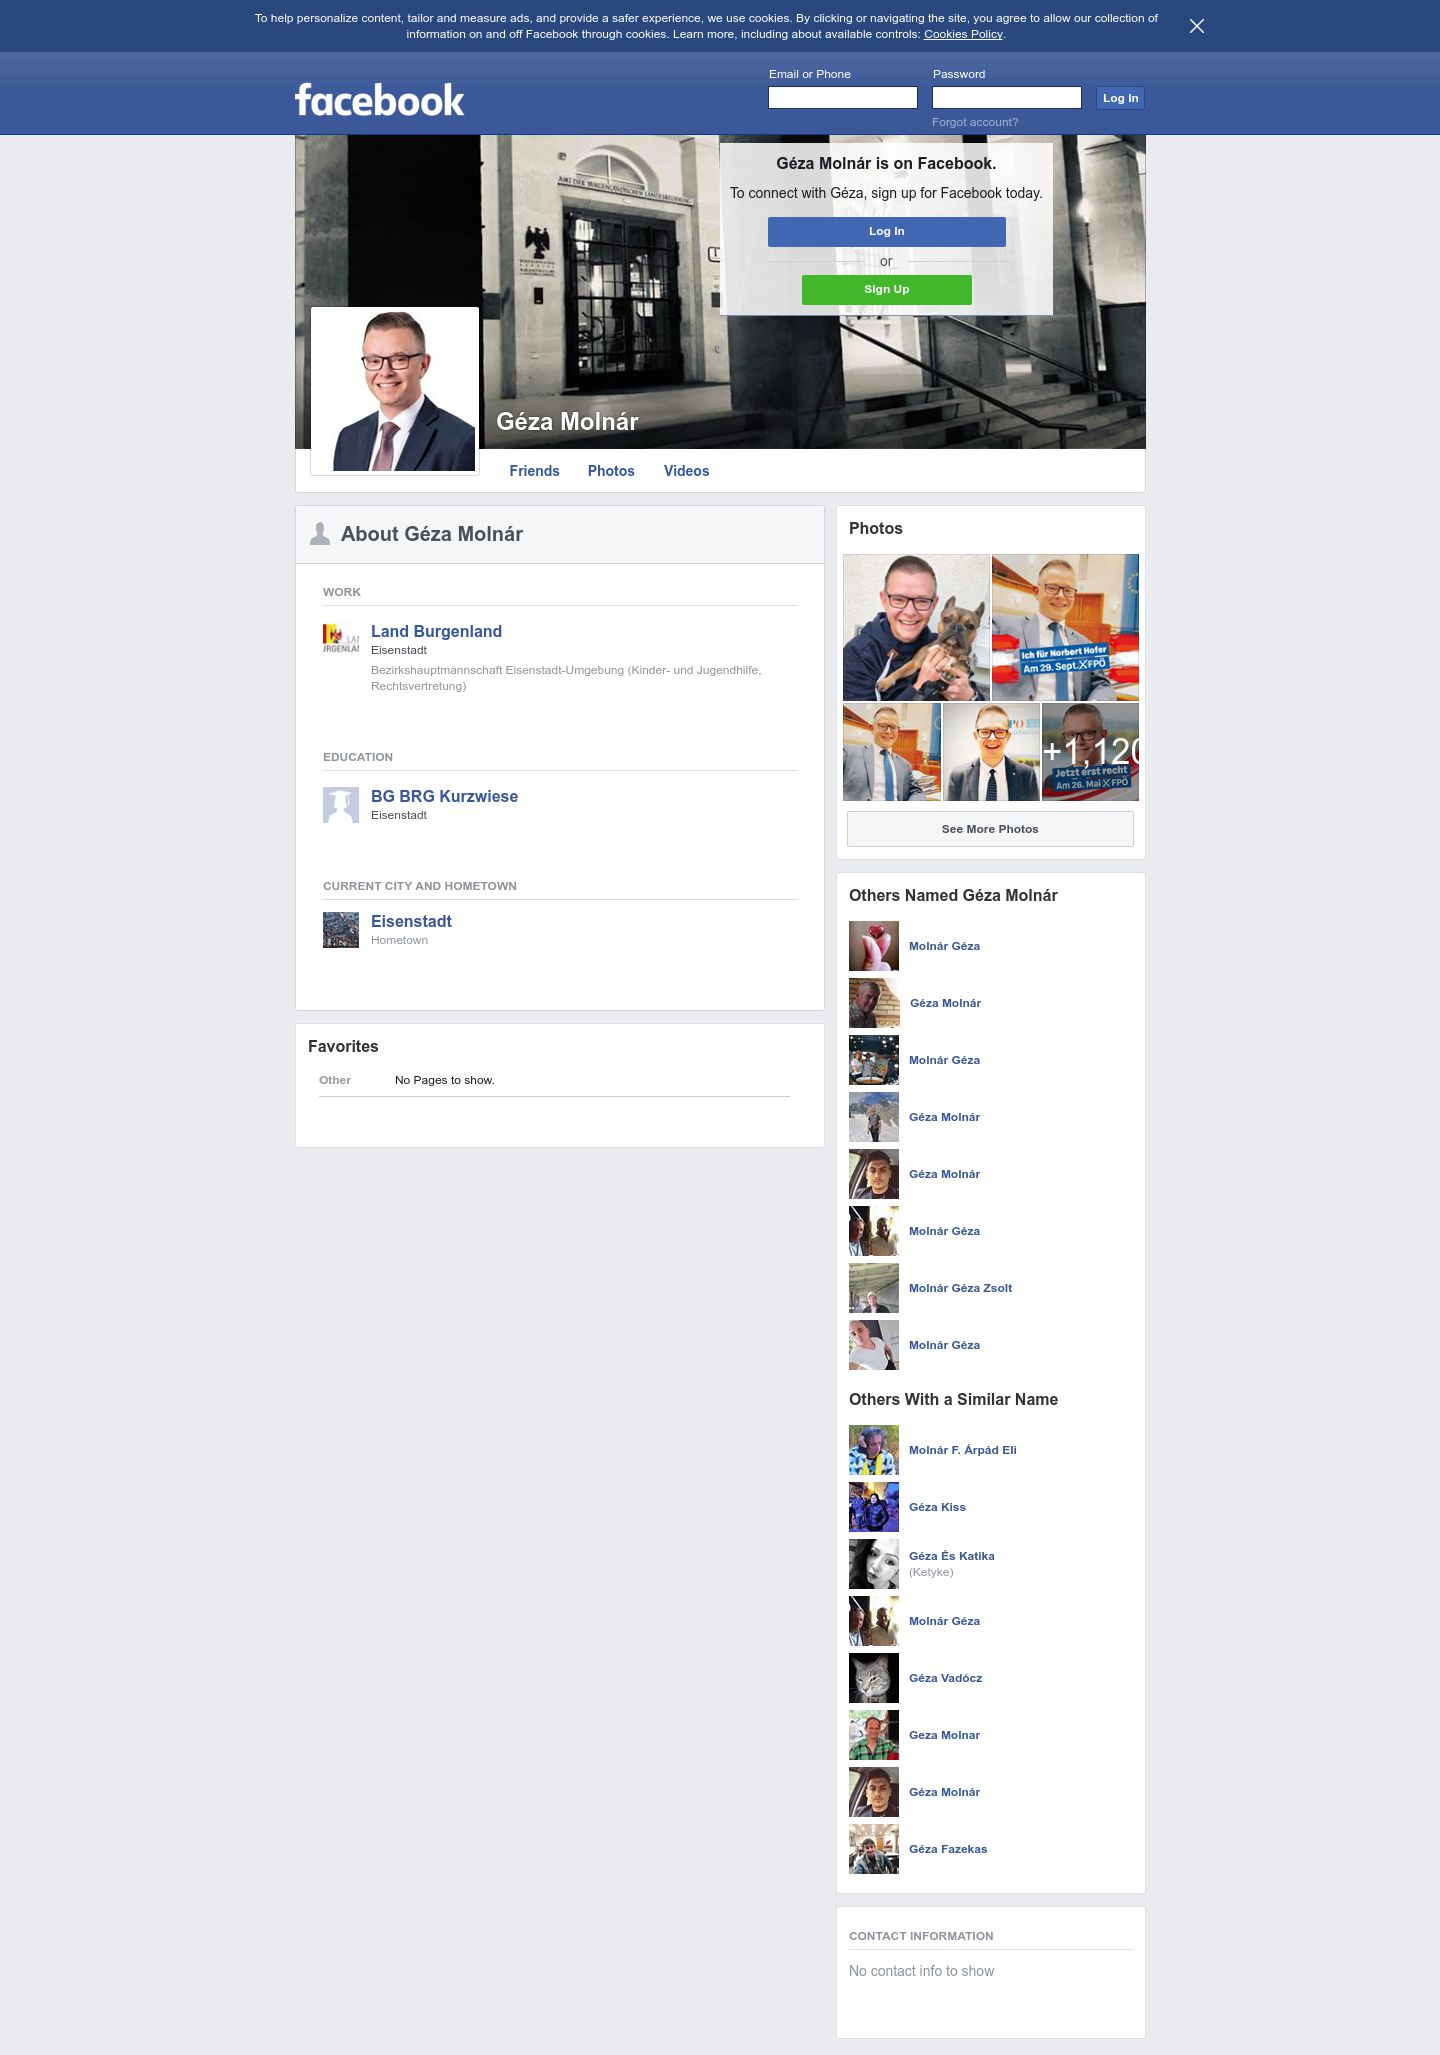1440x2055 pixels.
Task: Switch to the Friends tab
Action: pyautogui.click(x=534, y=471)
